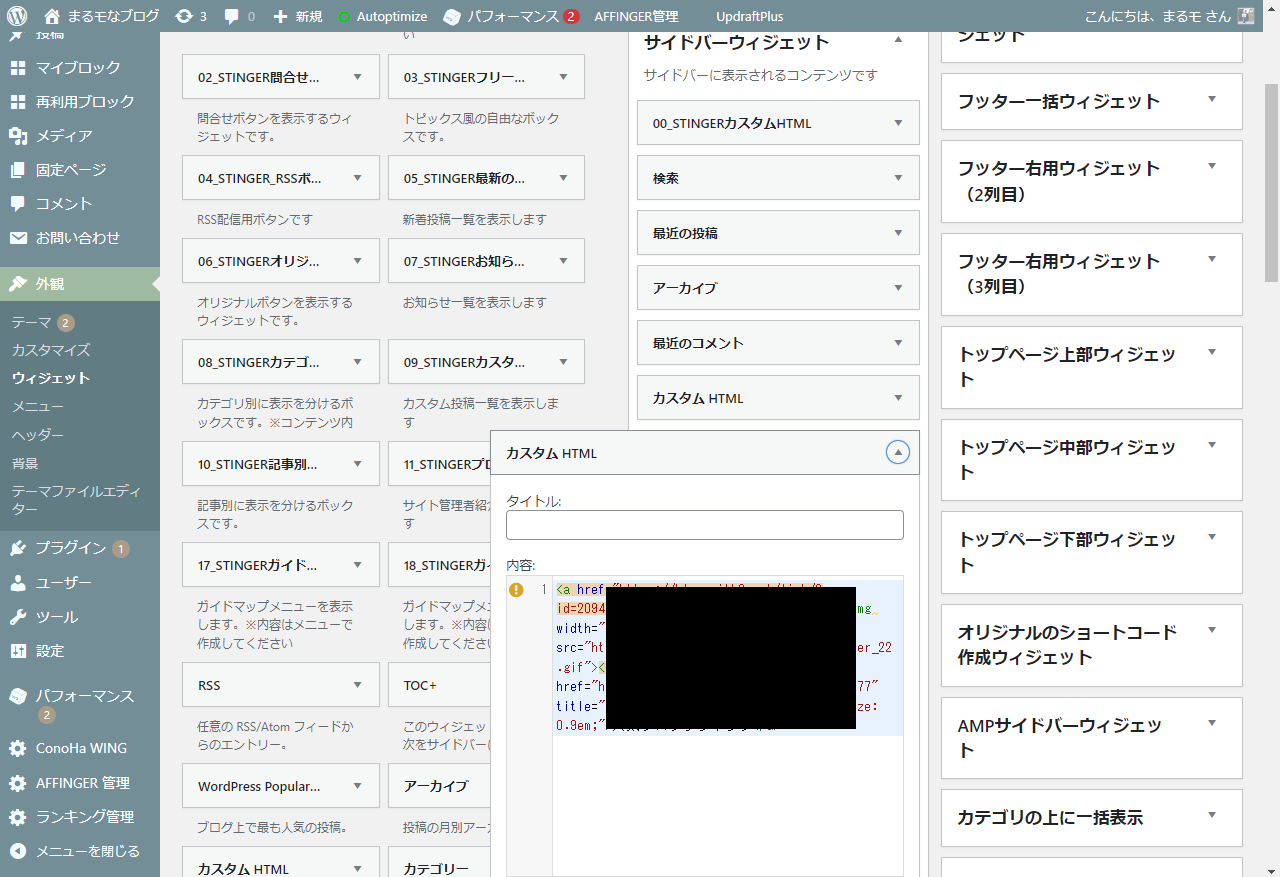This screenshot has width=1280, height=877.
Task: Go to カスタマイズ submenu
Action: click(51, 350)
